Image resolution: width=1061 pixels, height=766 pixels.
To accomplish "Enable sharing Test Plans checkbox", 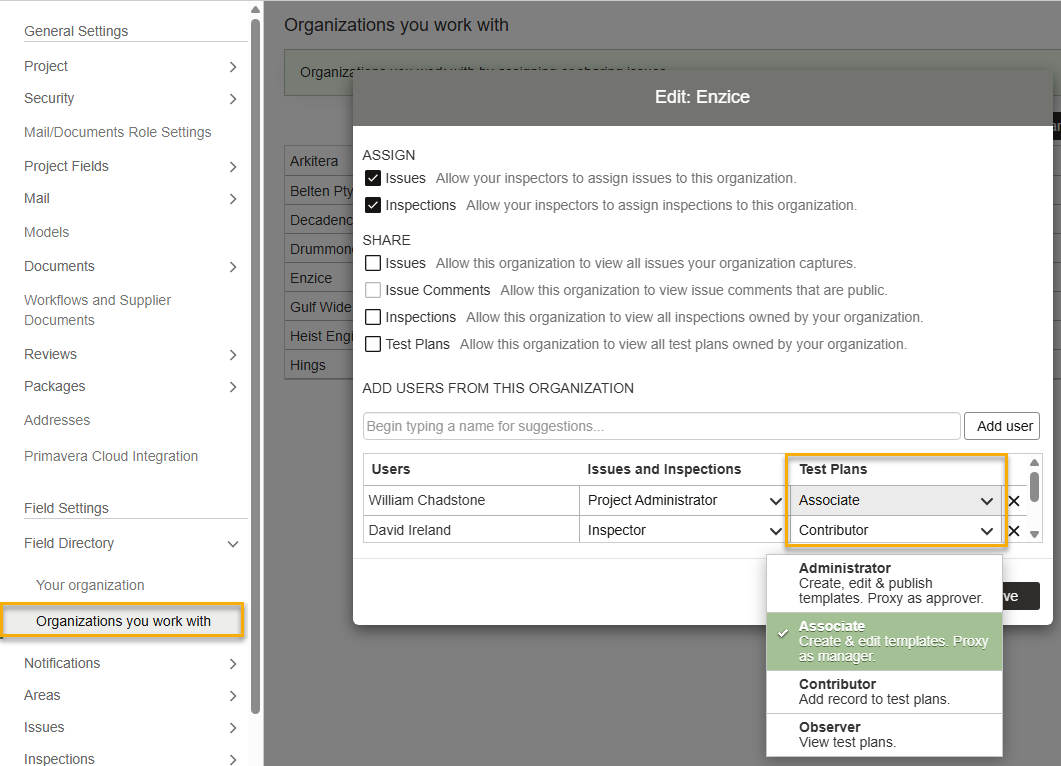I will coord(373,344).
